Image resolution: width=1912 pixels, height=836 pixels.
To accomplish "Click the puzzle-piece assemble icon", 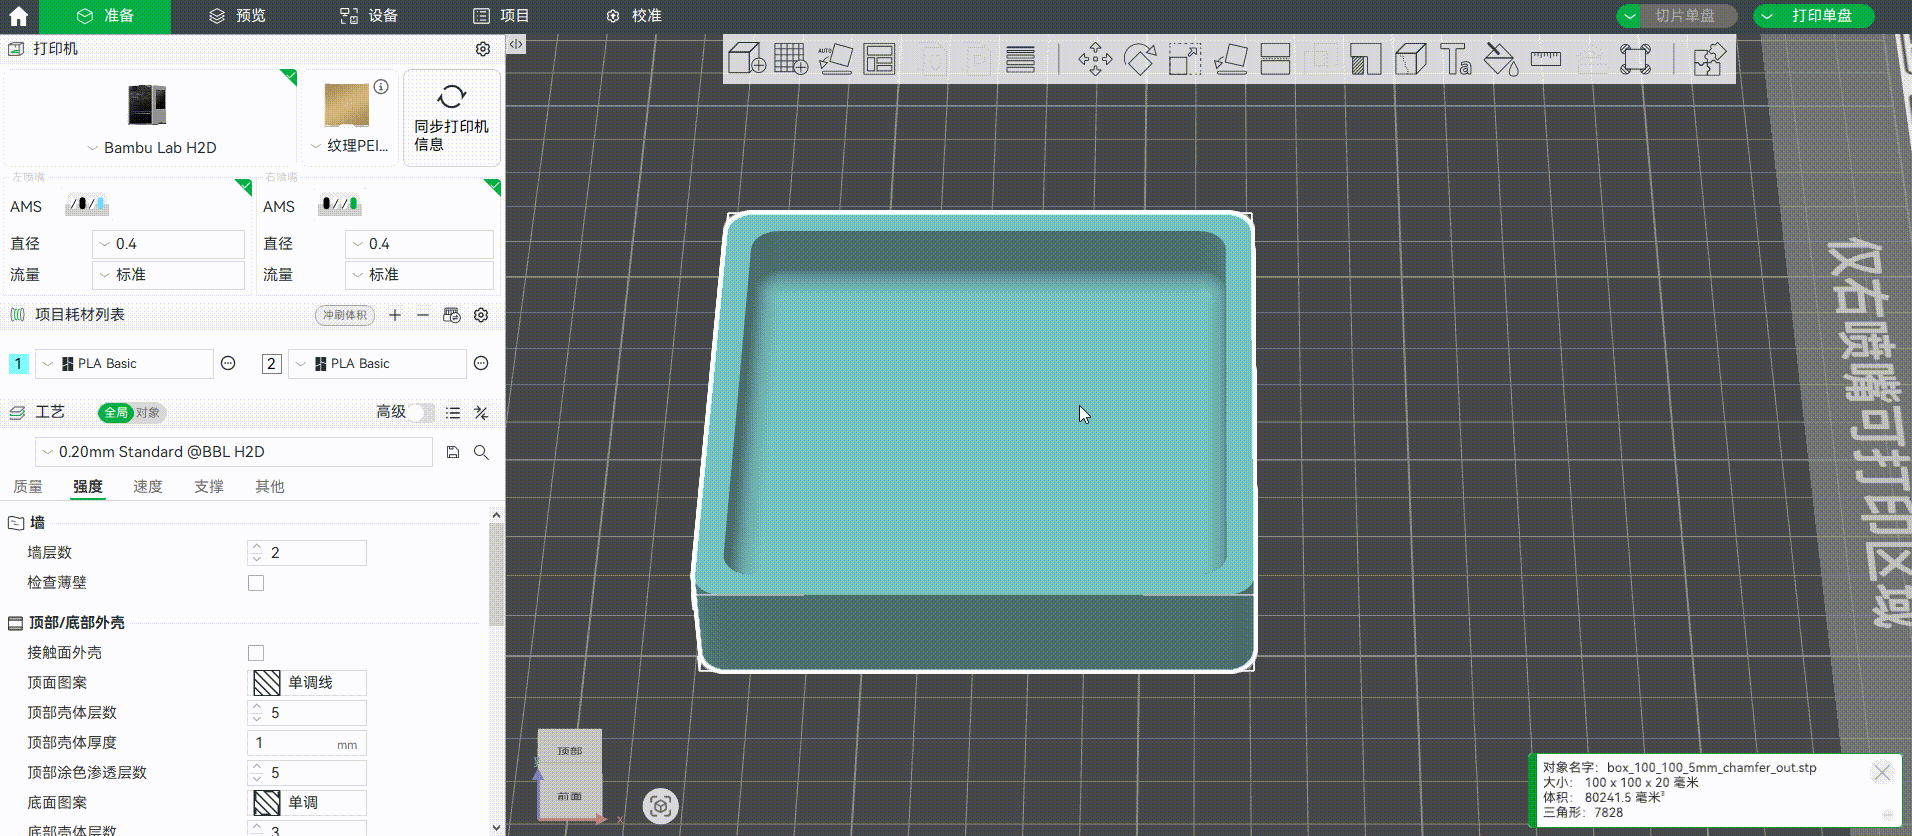I will (1709, 59).
